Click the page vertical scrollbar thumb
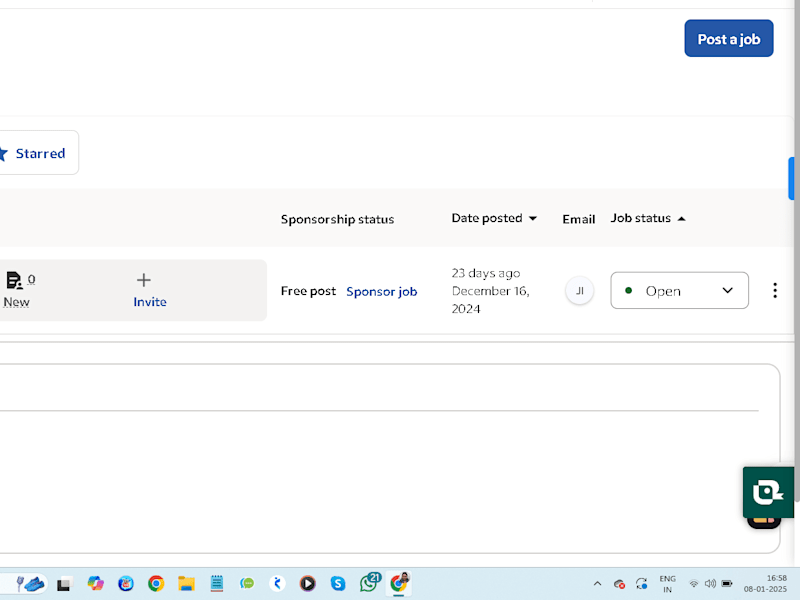Image resolution: width=800 pixels, height=600 pixels. (x=791, y=179)
